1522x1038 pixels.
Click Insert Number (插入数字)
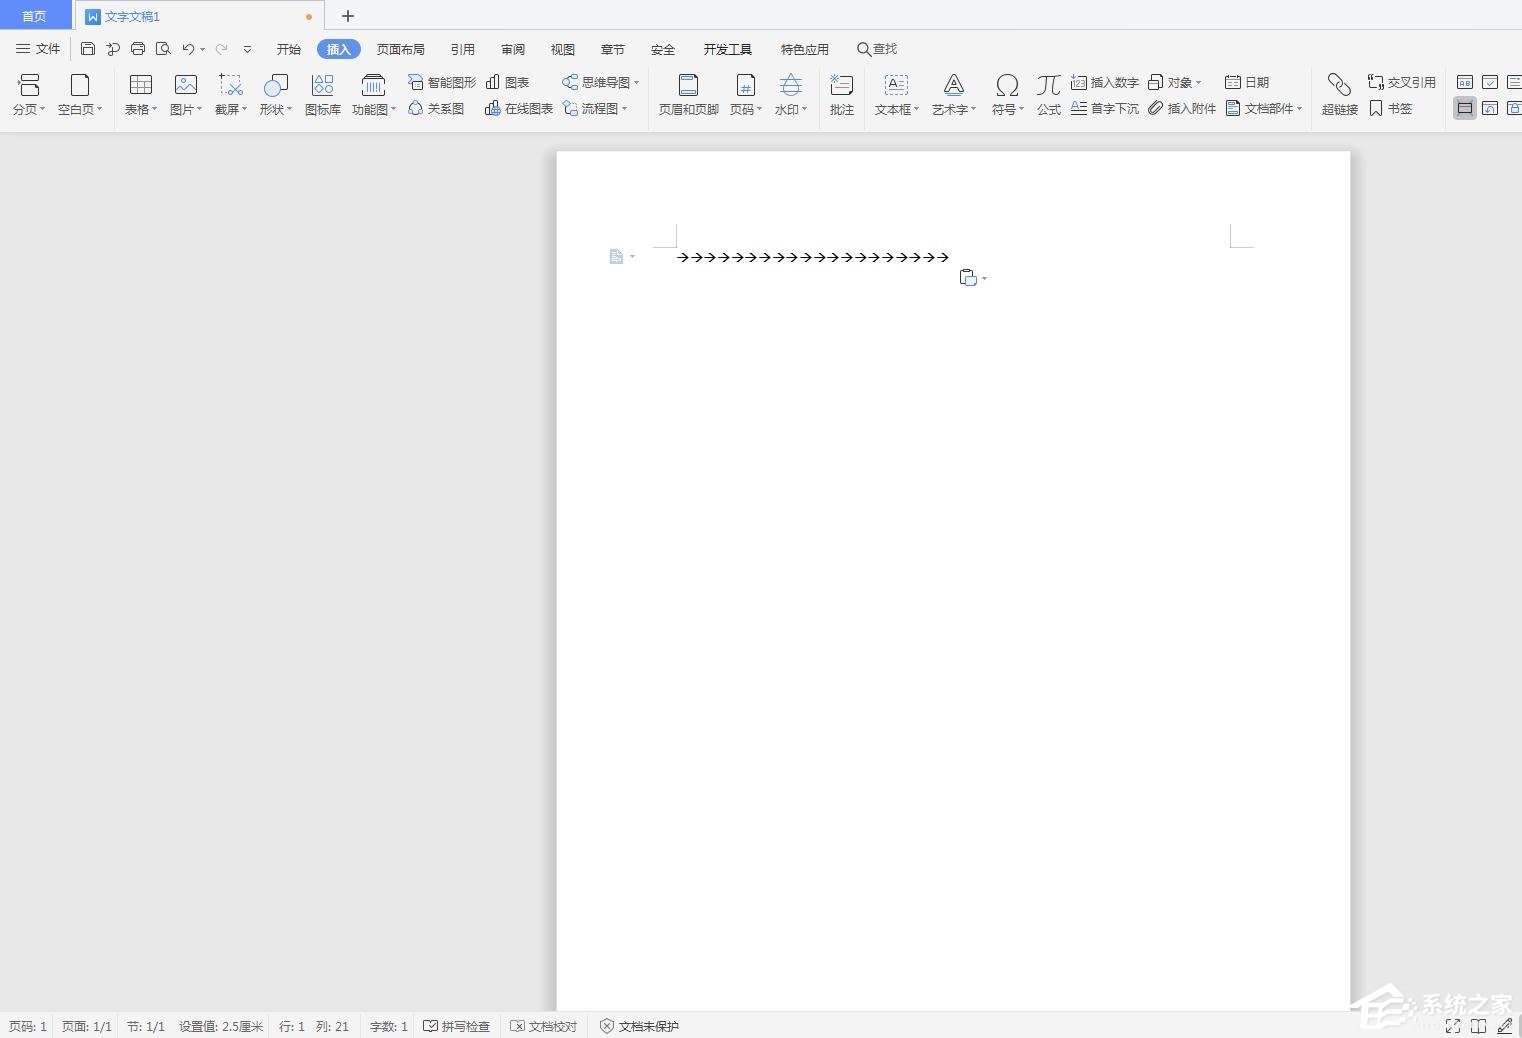(x=1105, y=82)
